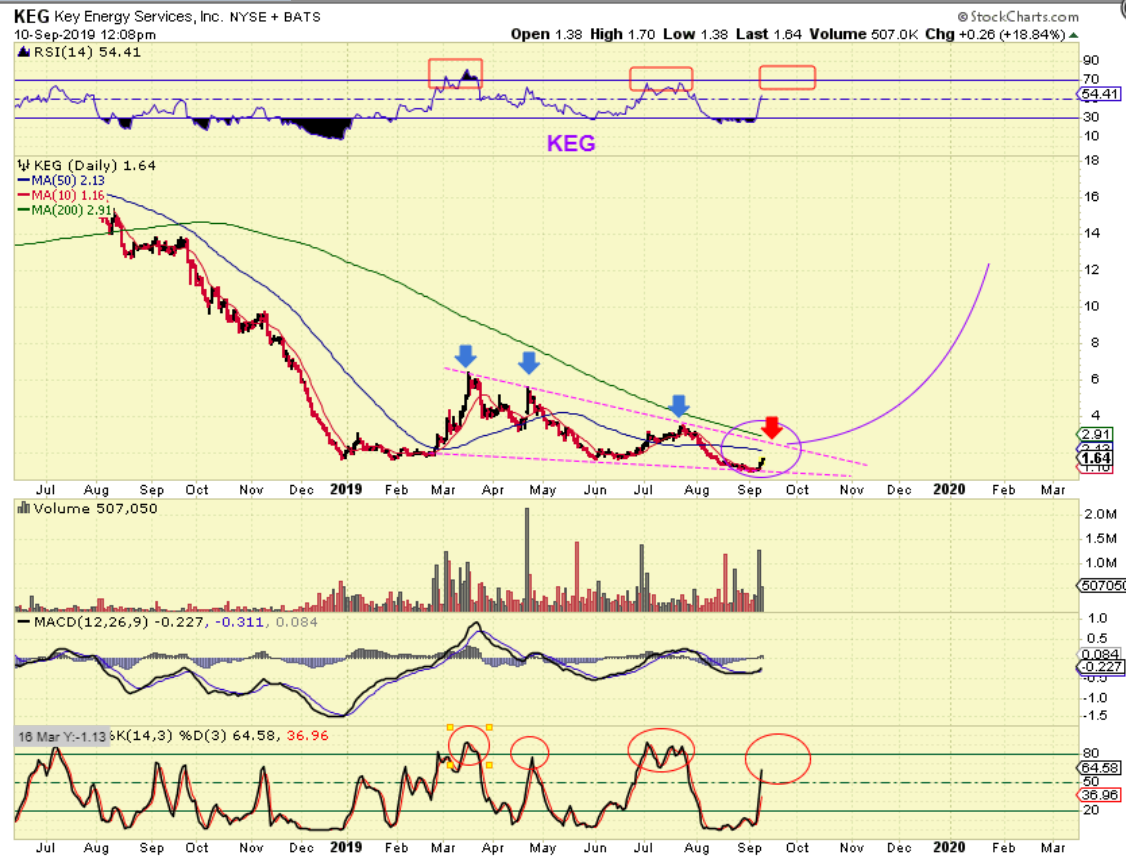Click the Last 1.64 value
Screen dimensions: 1126x857
(x=768, y=34)
